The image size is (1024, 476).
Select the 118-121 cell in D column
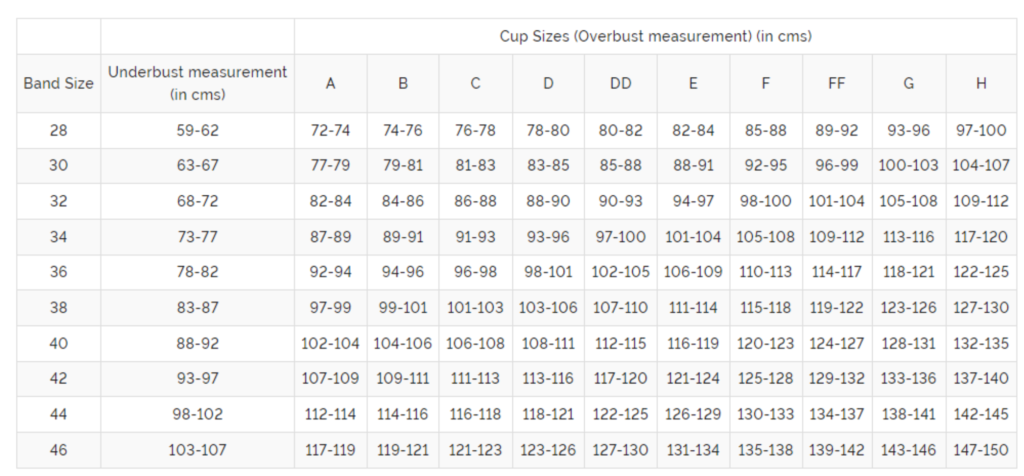click(548, 414)
